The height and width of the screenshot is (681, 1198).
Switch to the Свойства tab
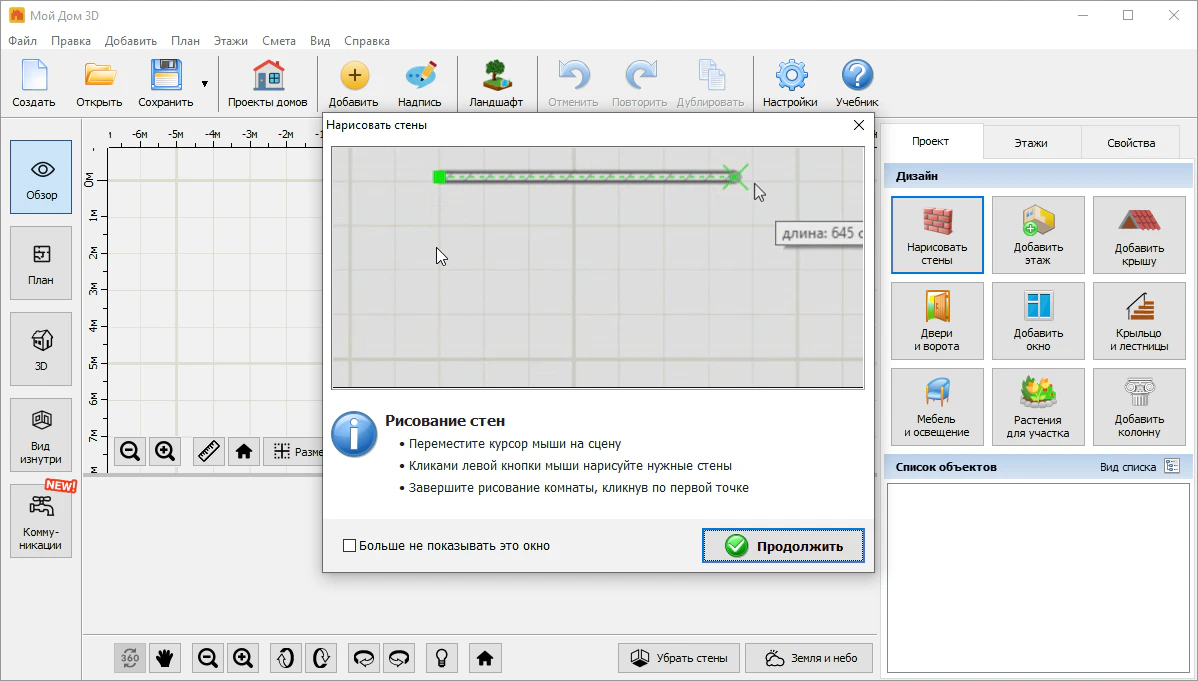point(1130,143)
